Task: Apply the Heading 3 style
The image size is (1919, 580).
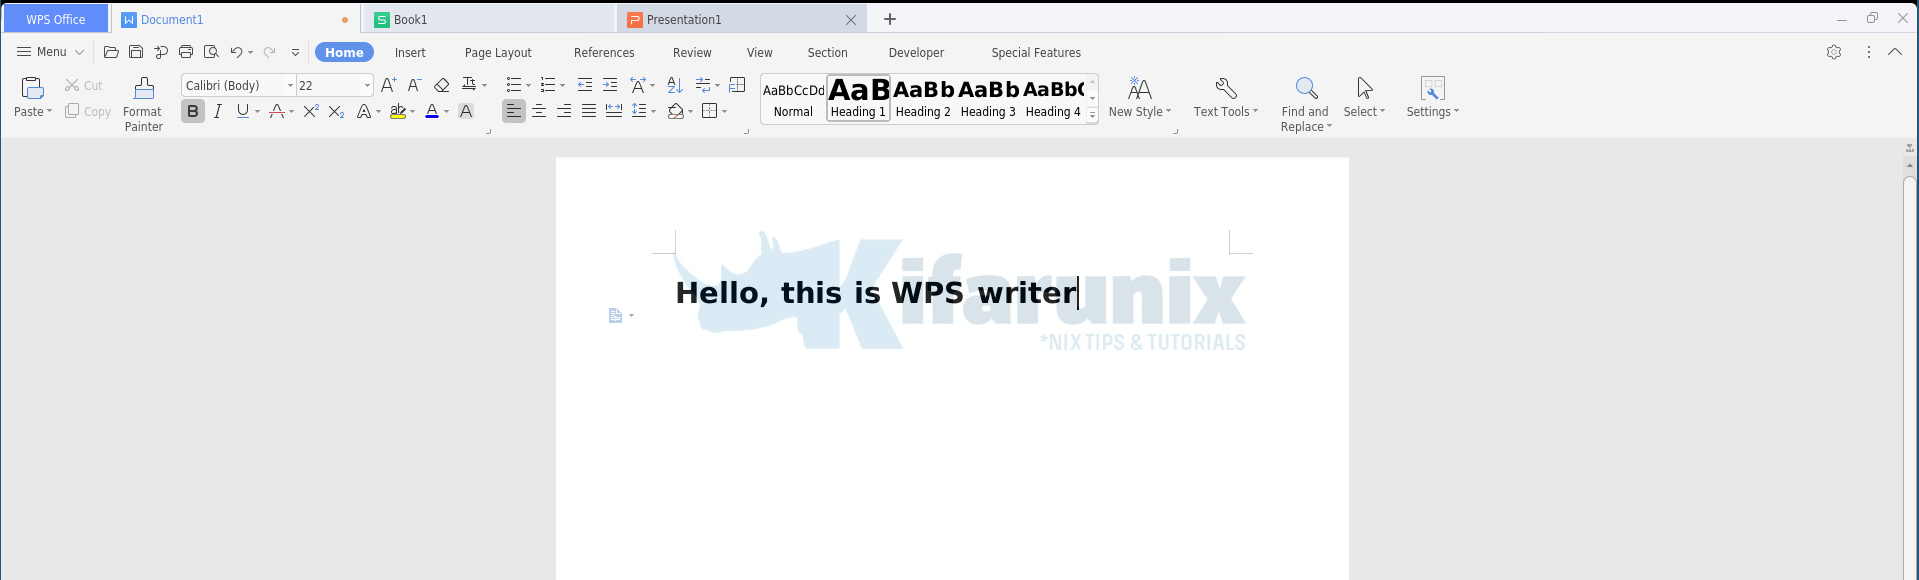Action: [x=988, y=99]
